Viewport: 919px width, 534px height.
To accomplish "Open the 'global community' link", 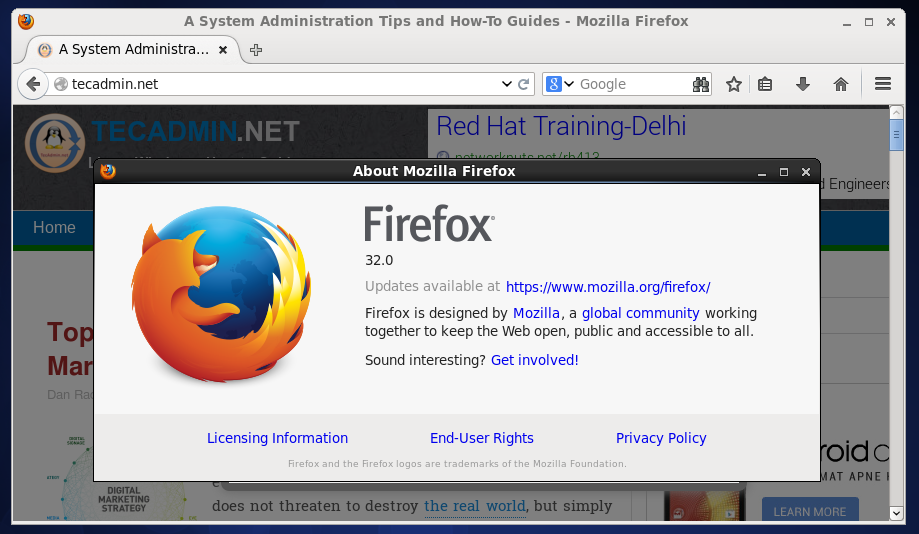I will click(641, 313).
